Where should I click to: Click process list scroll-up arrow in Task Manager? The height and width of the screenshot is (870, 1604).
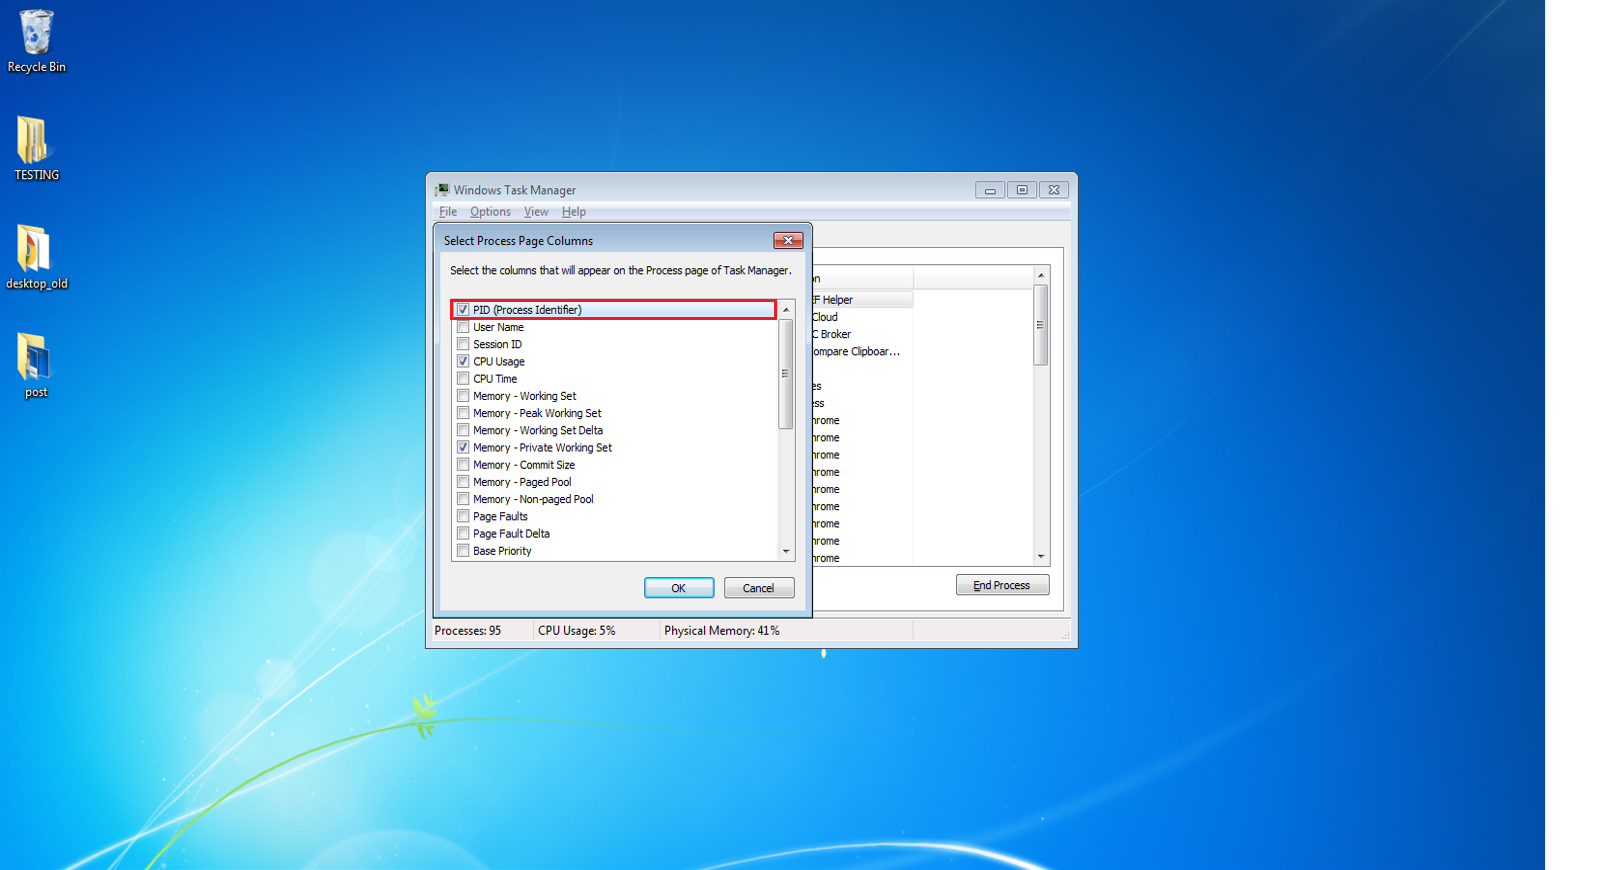(1041, 275)
